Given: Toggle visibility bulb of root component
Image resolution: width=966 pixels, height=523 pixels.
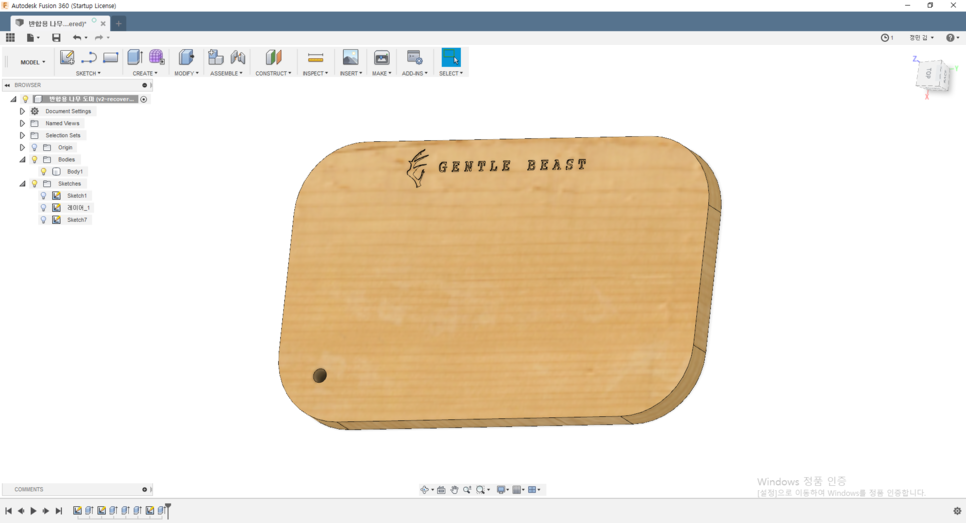Looking at the screenshot, I should (25, 99).
